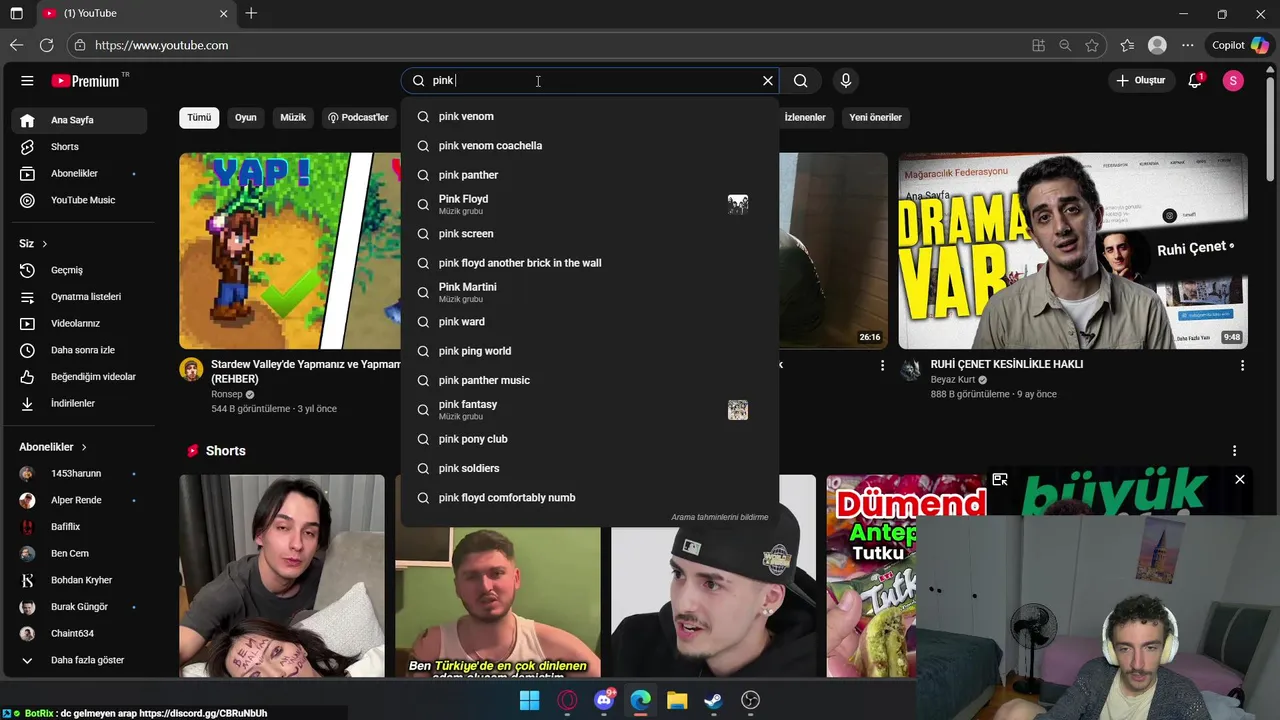Select the Yeni öneriler filter chip
1280x720 pixels.
pos(876,117)
